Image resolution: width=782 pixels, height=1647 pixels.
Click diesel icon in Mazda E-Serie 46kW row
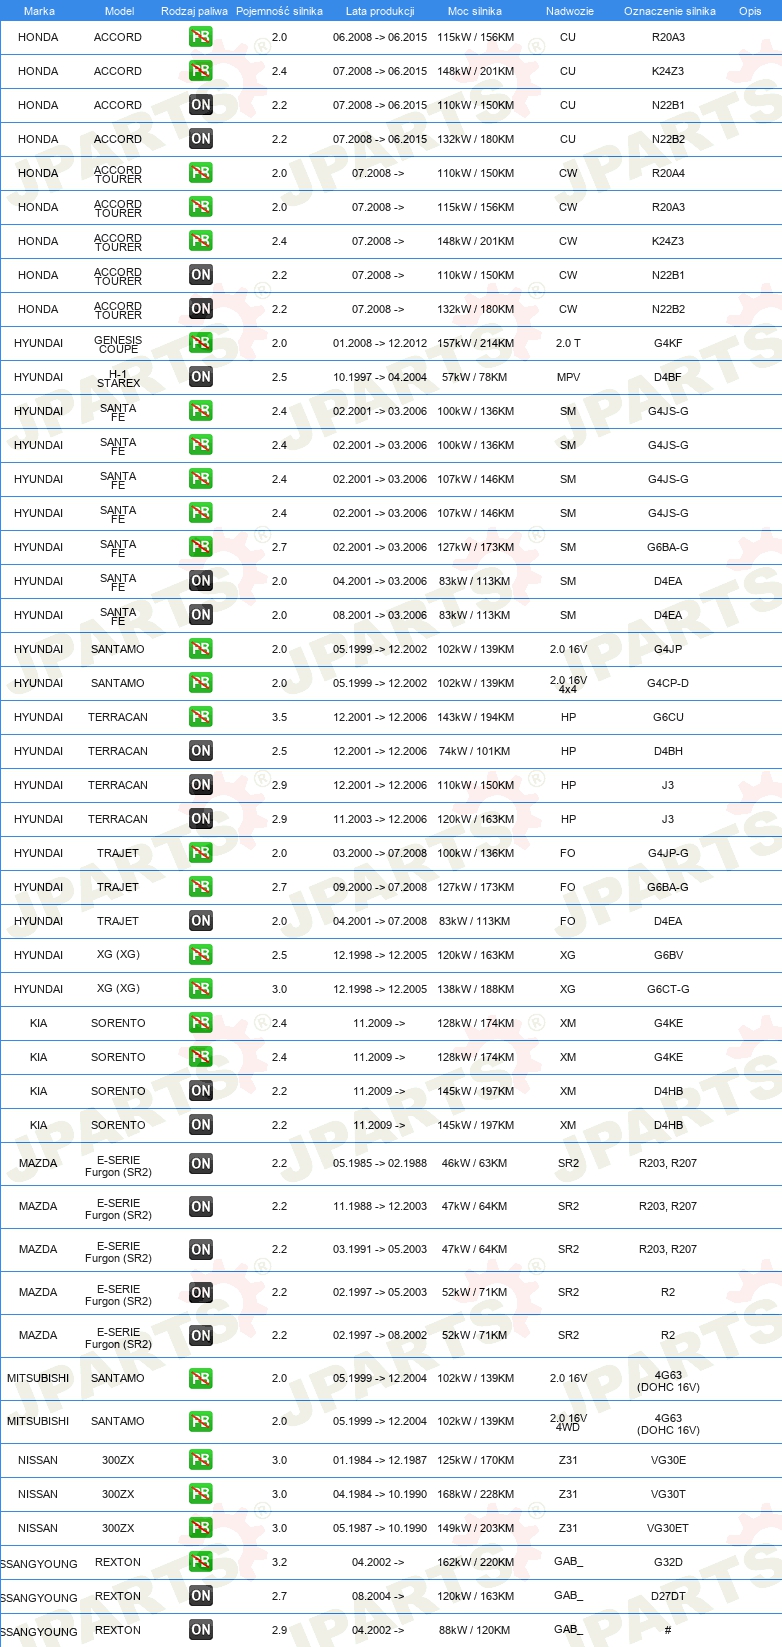pos(200,1164)
